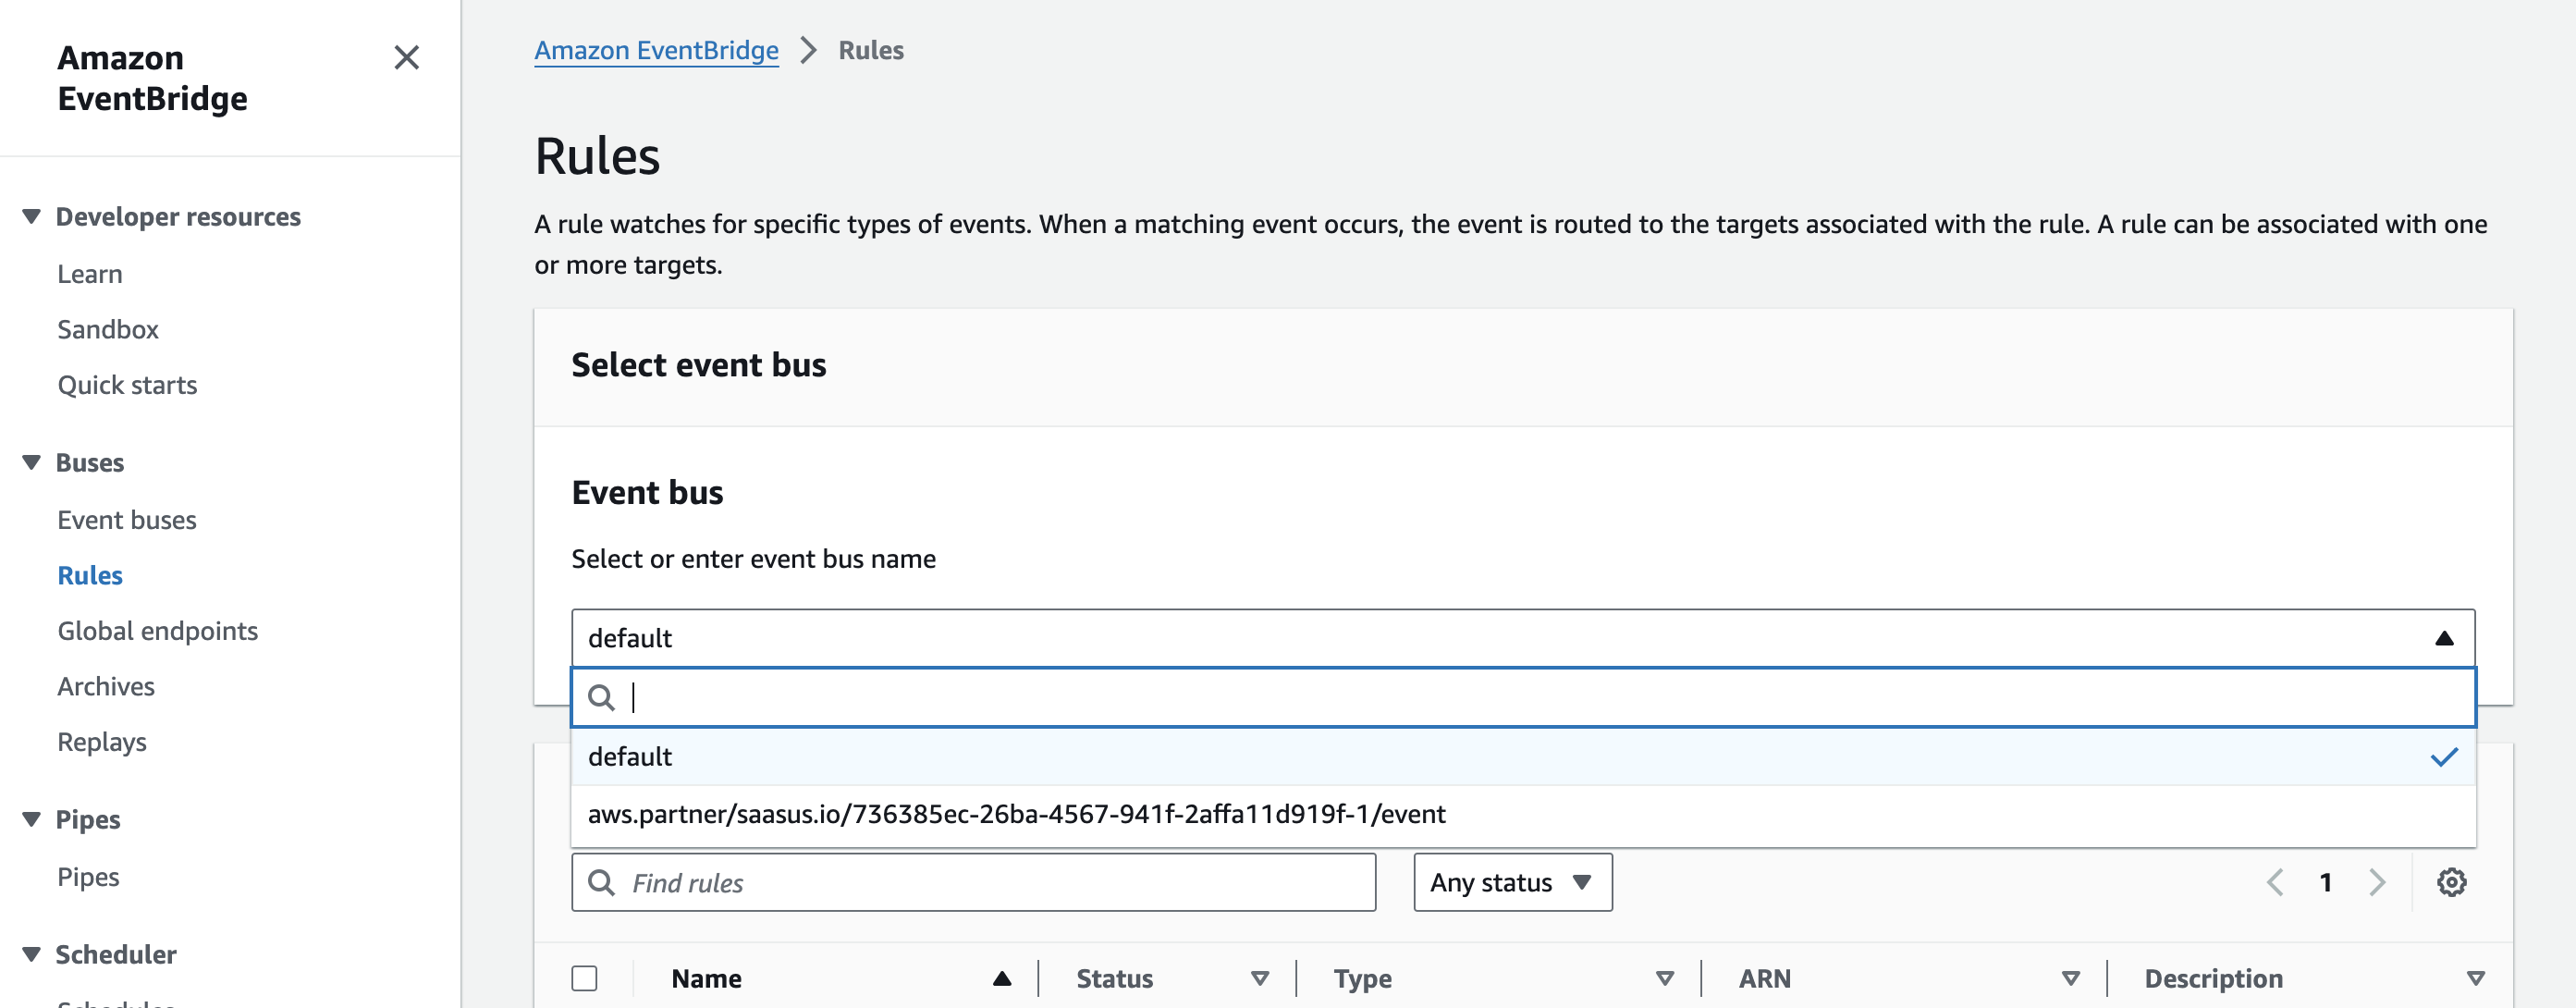The image size is (2576, 1008).
Task: Collapse the Scheduler section
Action: 31,955
